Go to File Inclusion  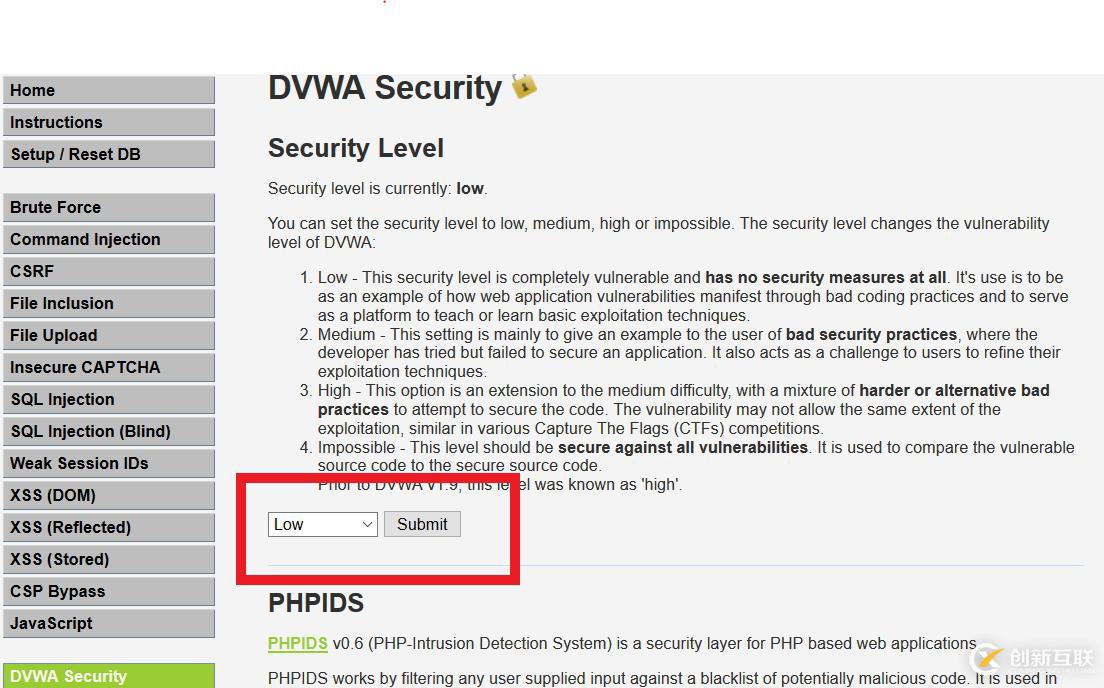(108, 303)
